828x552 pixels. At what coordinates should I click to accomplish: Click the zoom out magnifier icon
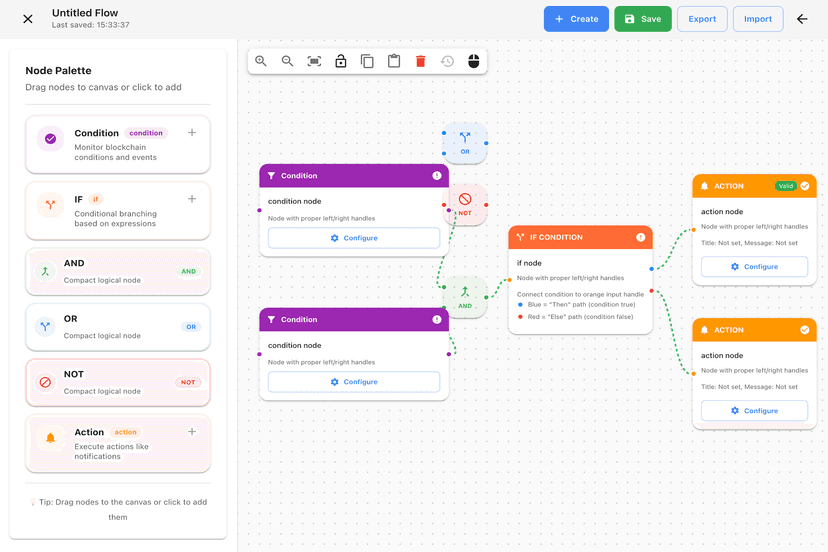click(288, 61)
